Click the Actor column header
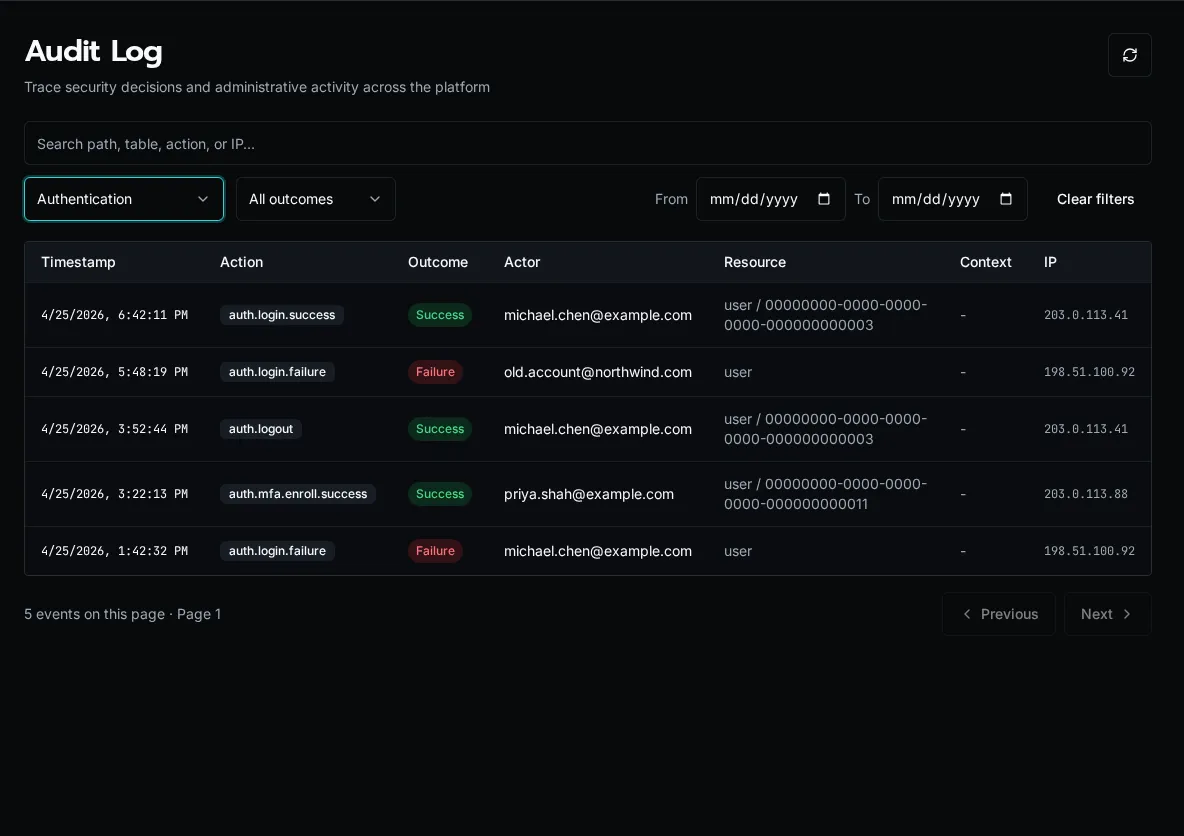The height and width of the screenshot is (836, 1184). tap(522, 262)
